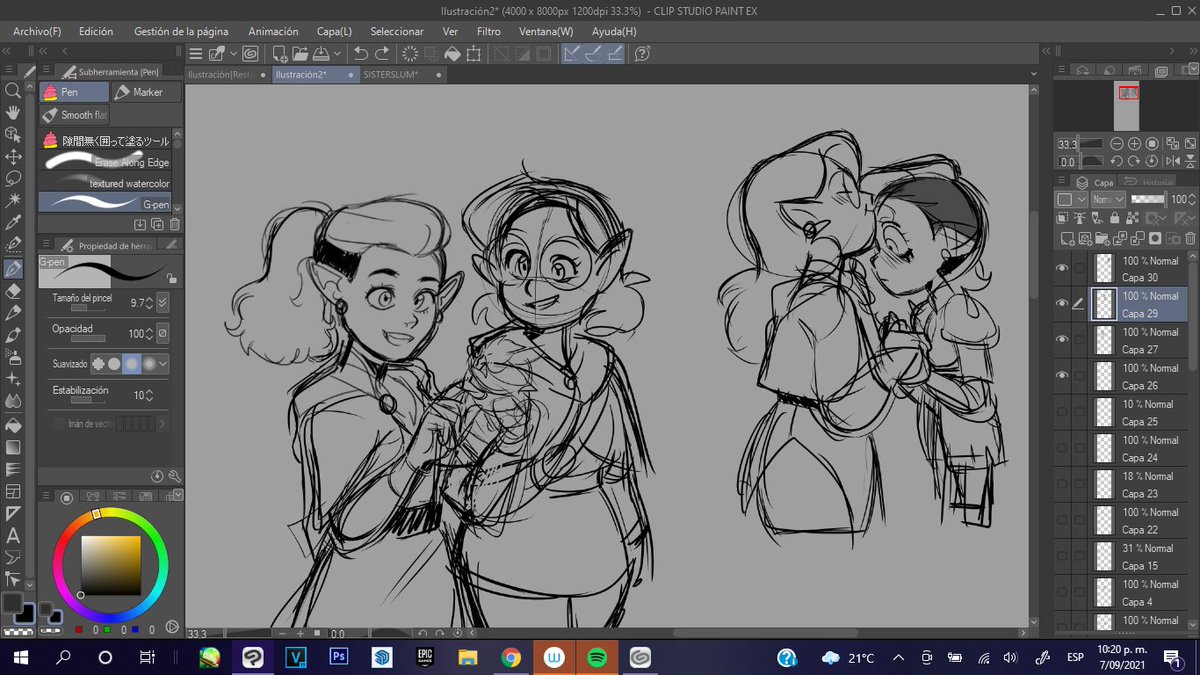This screenshot has height=675, width=1200.
Task: Select the Smooth flat sub tool group
Action: coord(74,115)
